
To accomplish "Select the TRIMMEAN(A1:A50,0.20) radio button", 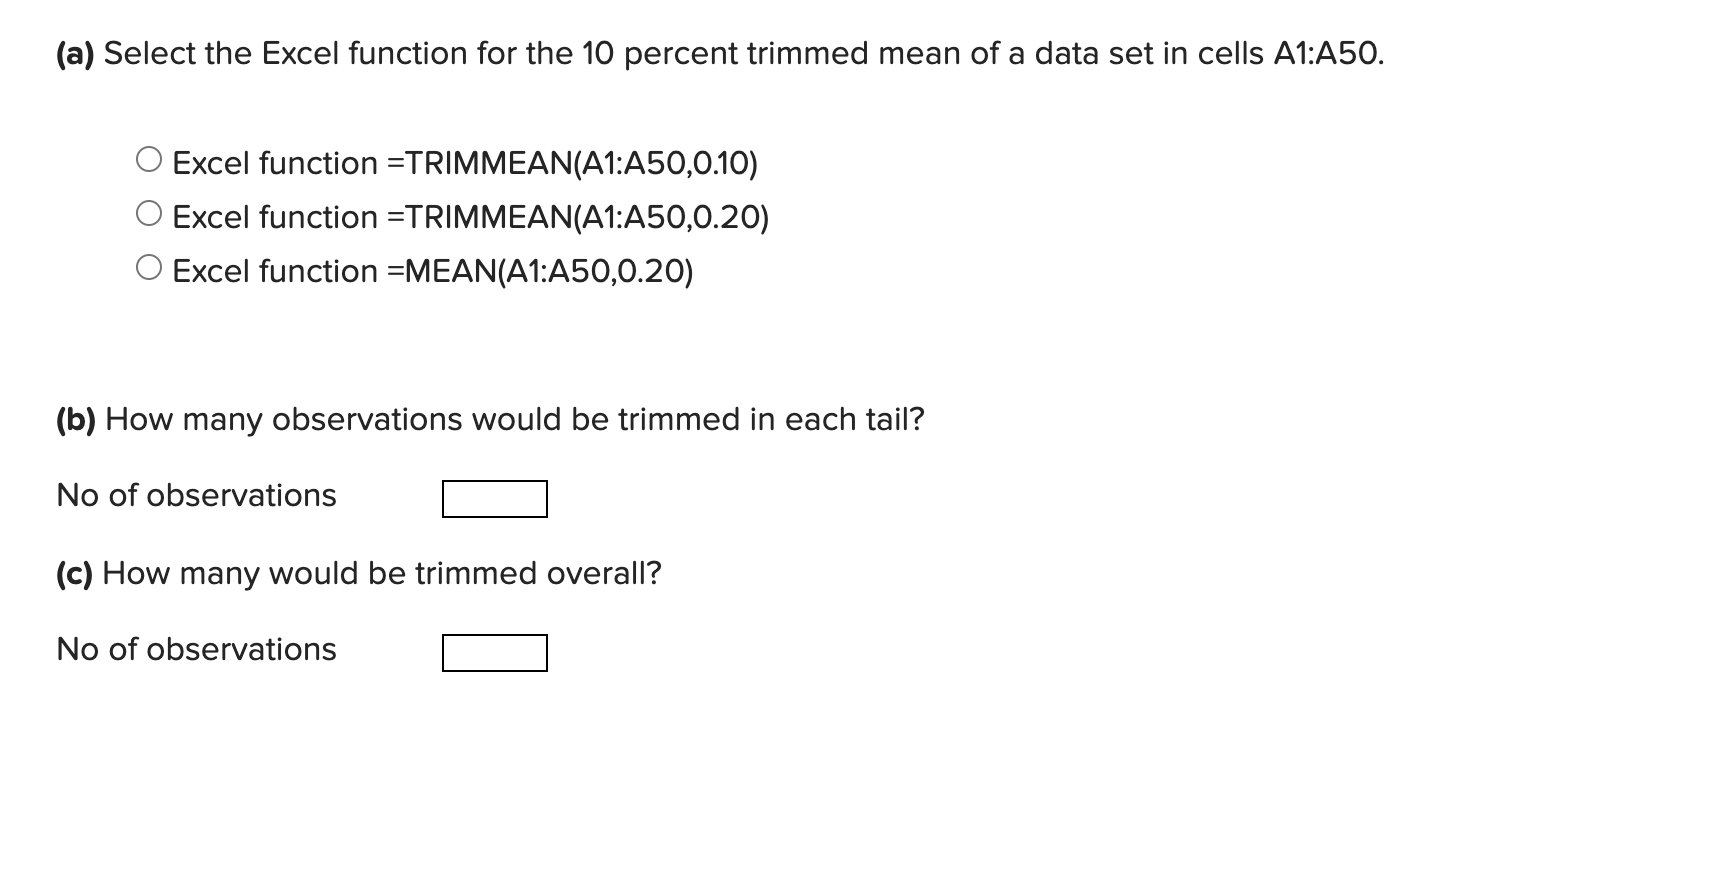I will point(150,211).
